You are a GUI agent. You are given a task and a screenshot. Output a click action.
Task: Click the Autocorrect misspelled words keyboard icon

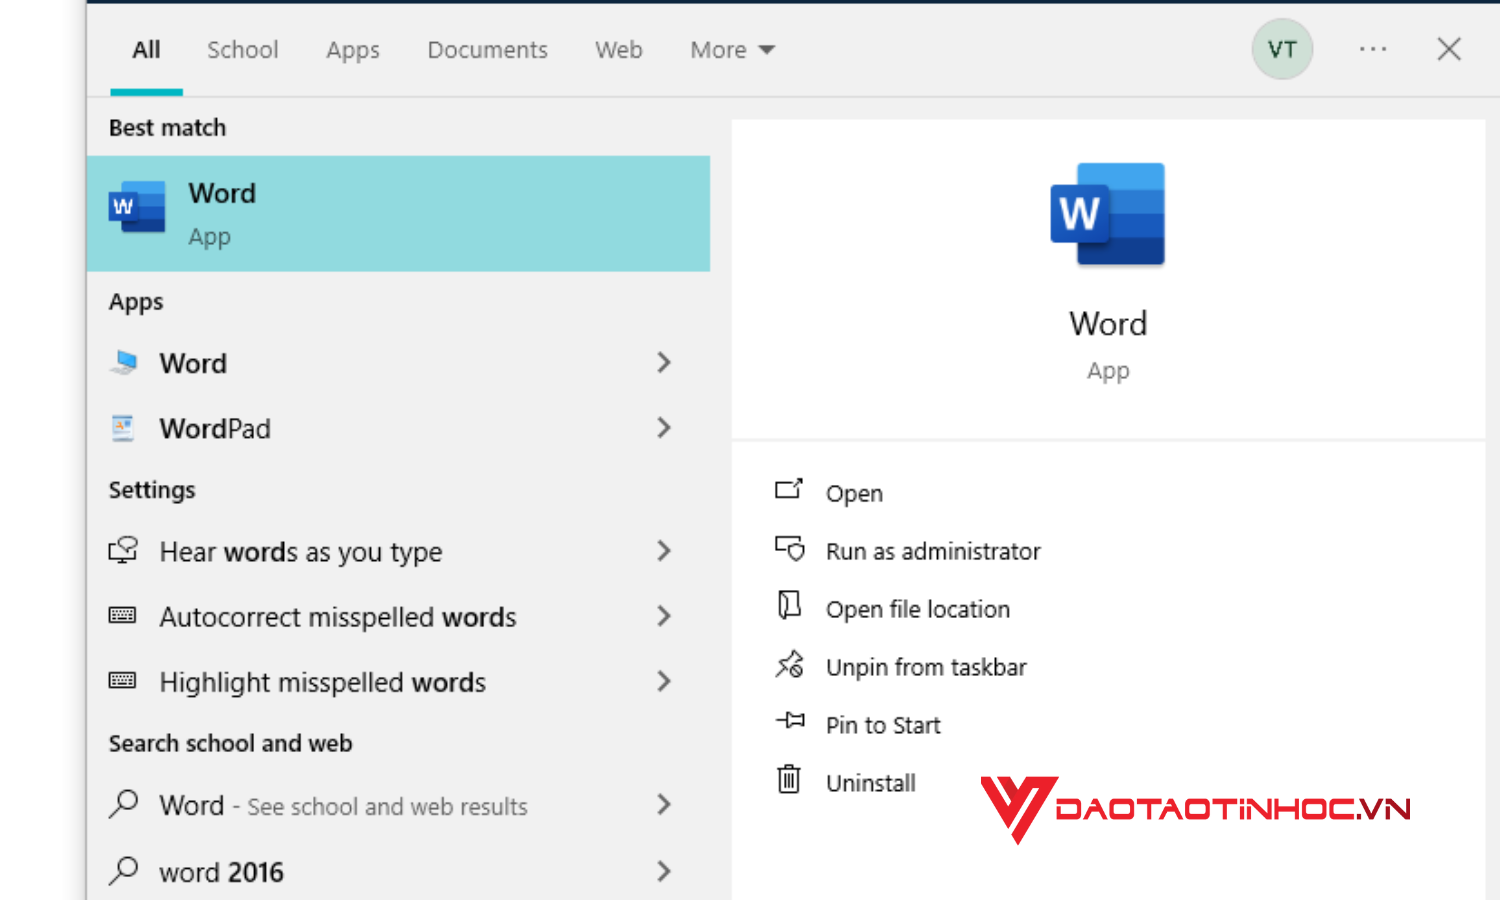tap(123, 616)
